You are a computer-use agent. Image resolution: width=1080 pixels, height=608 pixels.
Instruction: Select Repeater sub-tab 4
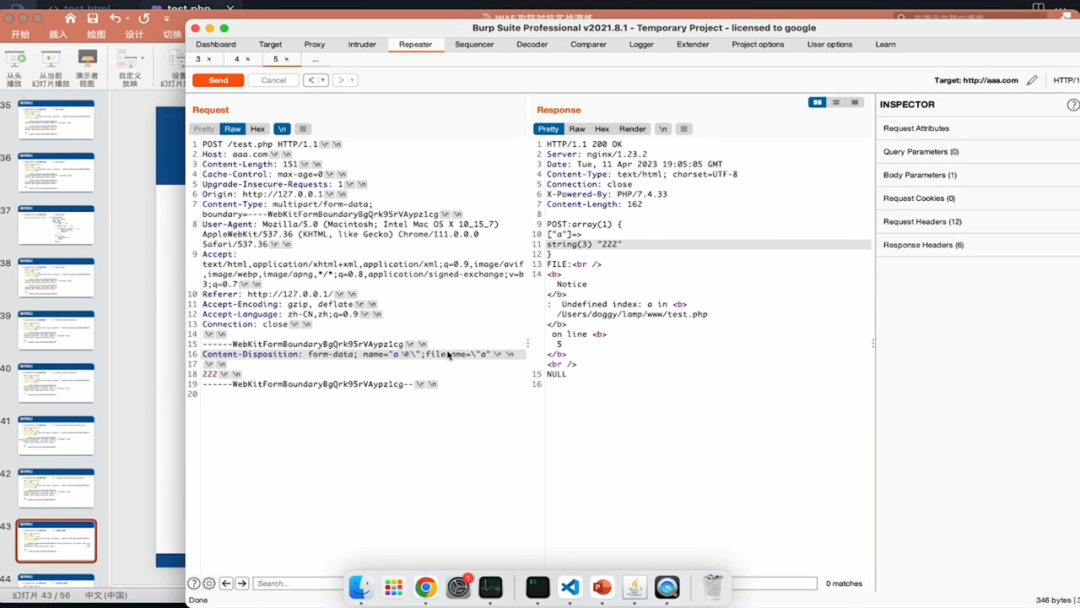tap(236, 59)
